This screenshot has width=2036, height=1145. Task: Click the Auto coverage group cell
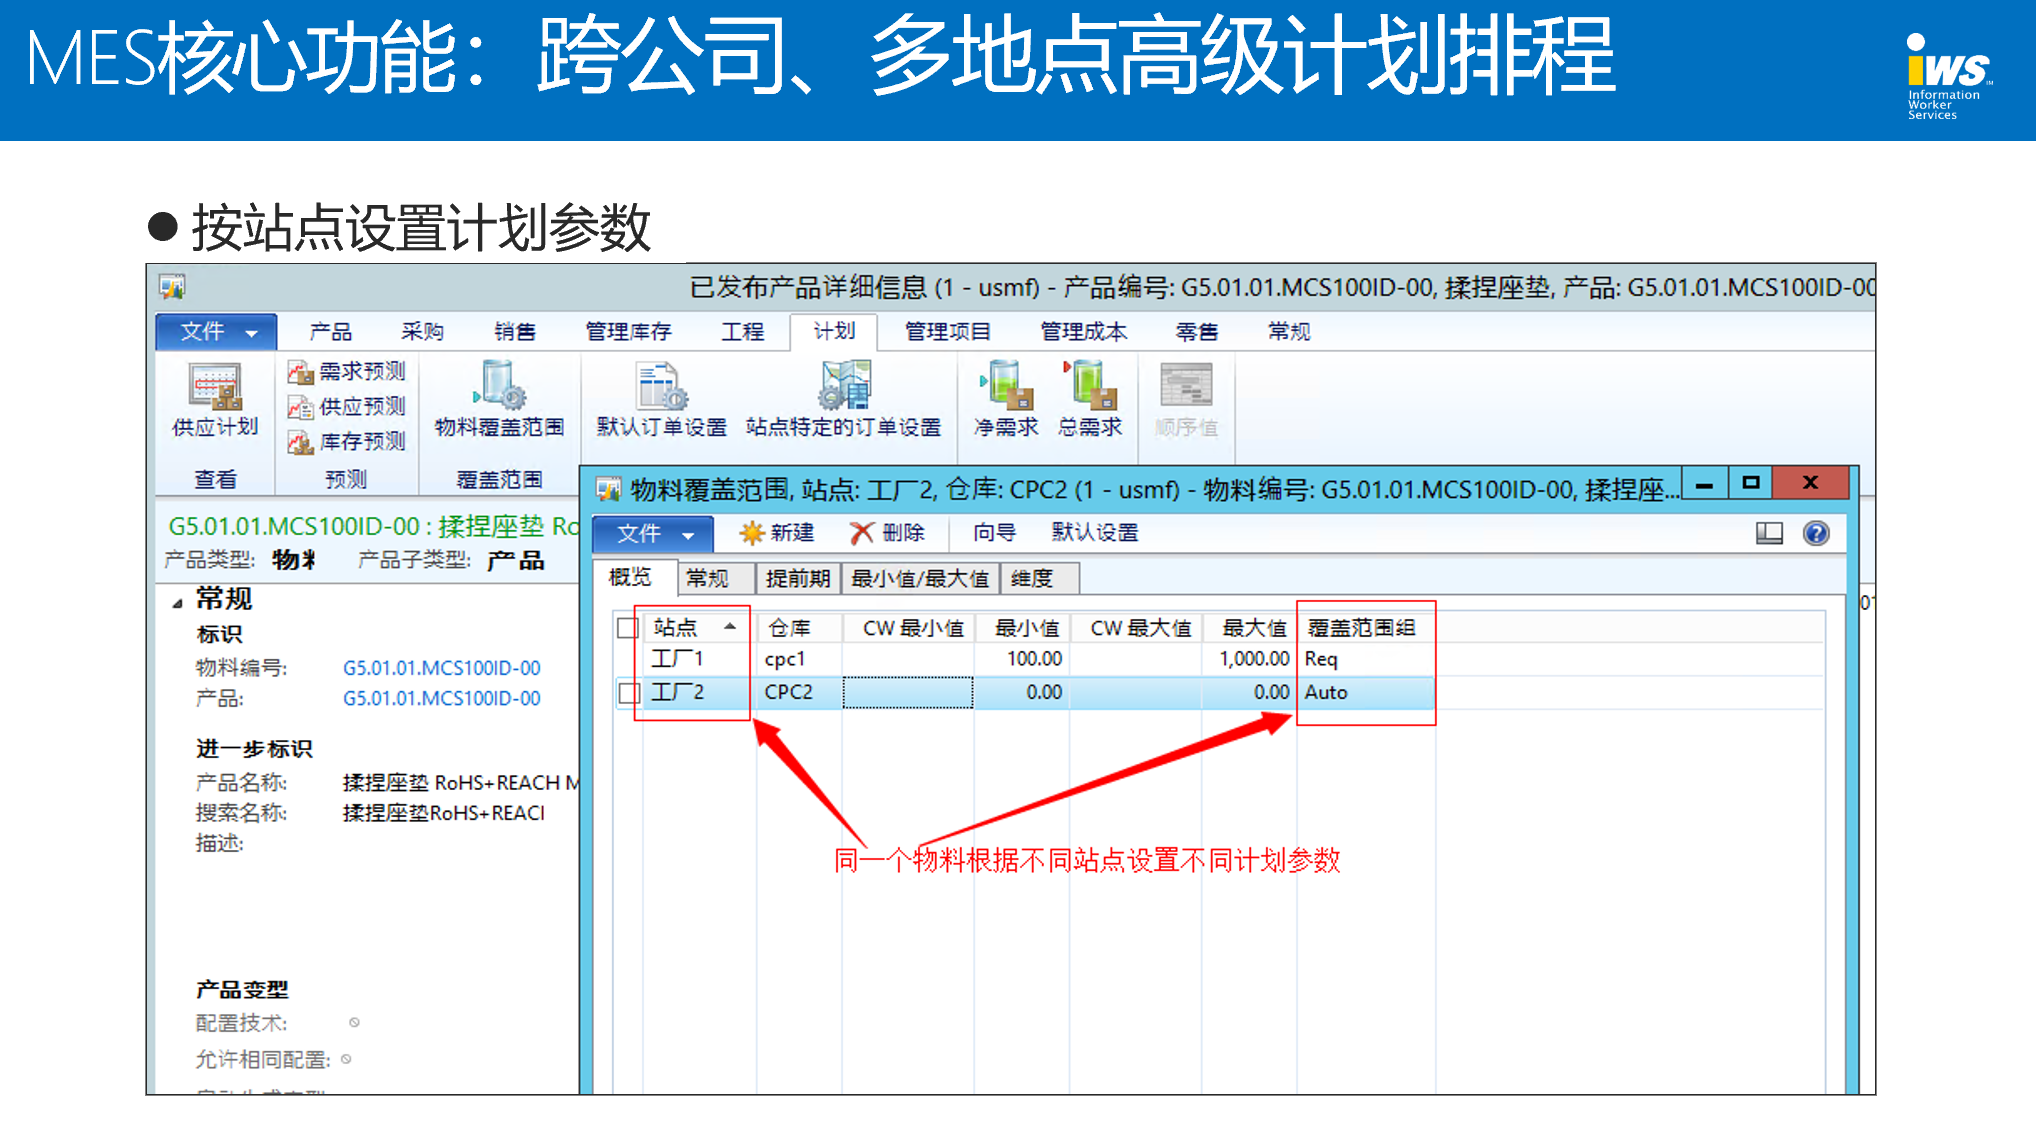(1367, 692)
